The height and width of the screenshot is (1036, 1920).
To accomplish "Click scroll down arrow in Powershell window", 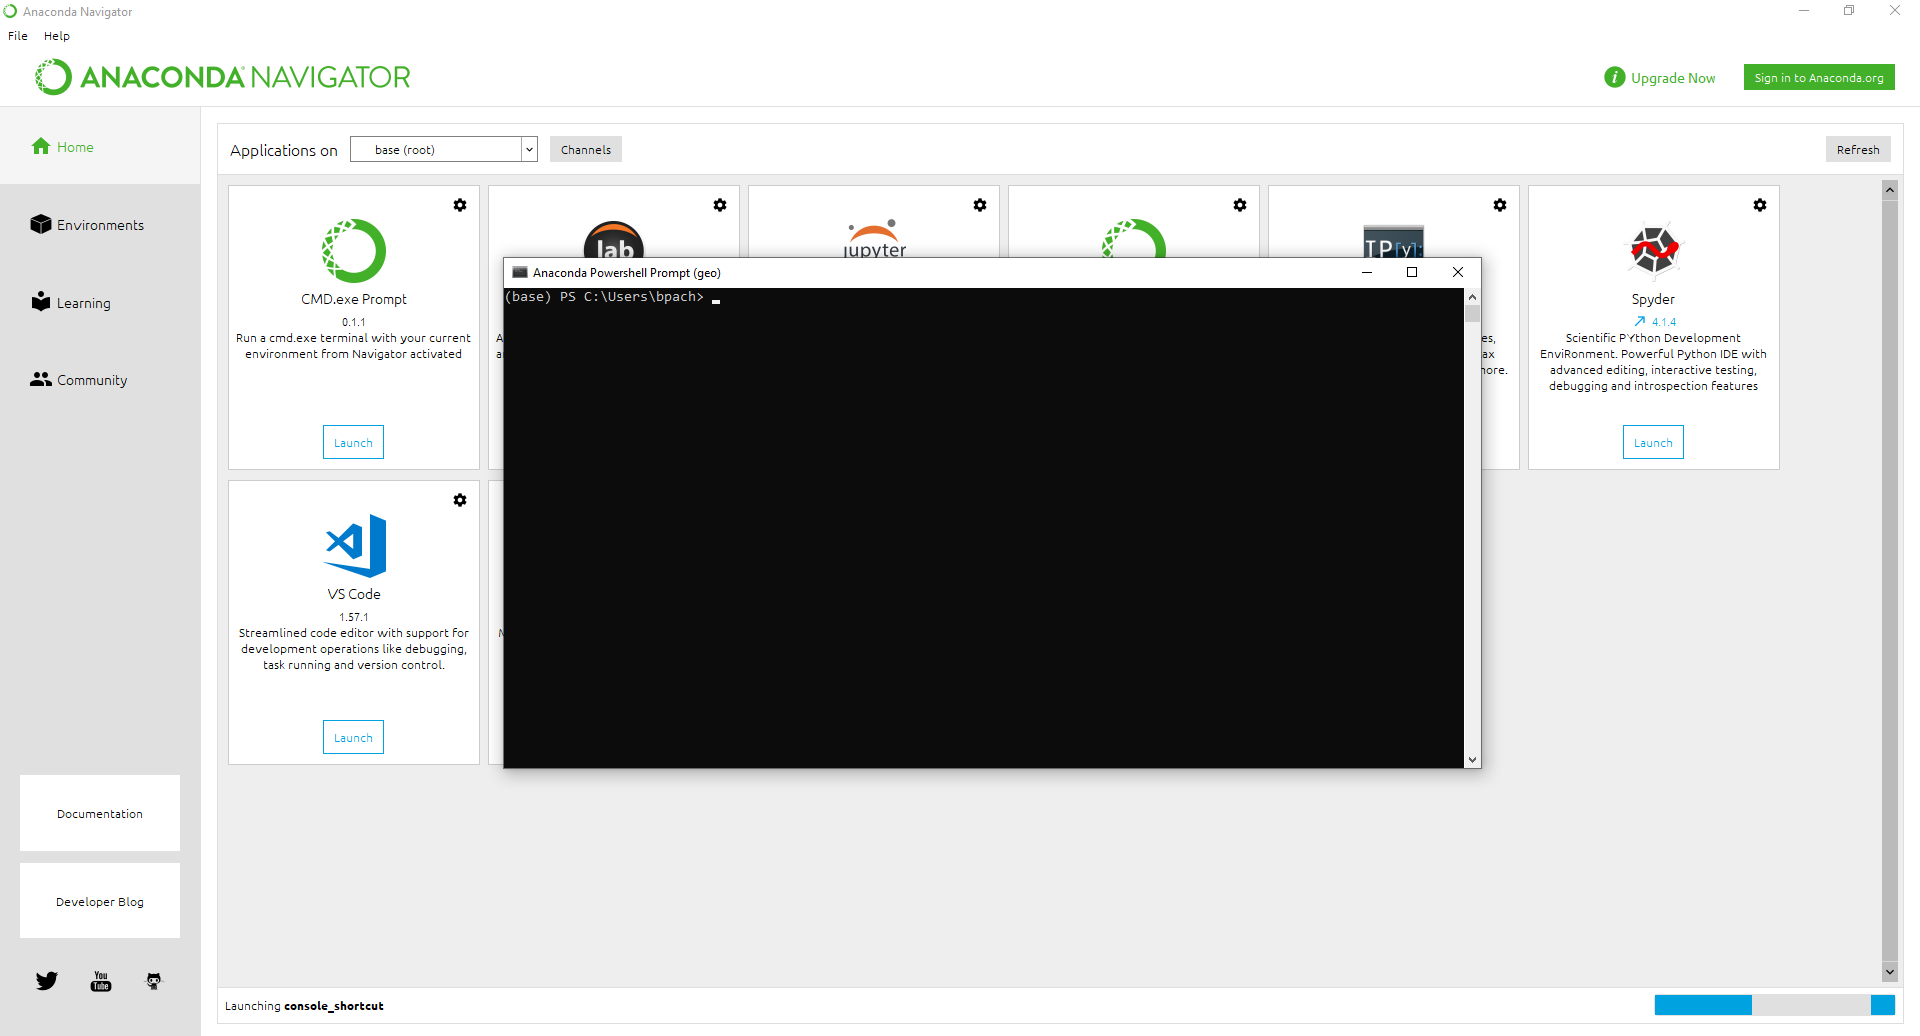I will (1472, 760).
